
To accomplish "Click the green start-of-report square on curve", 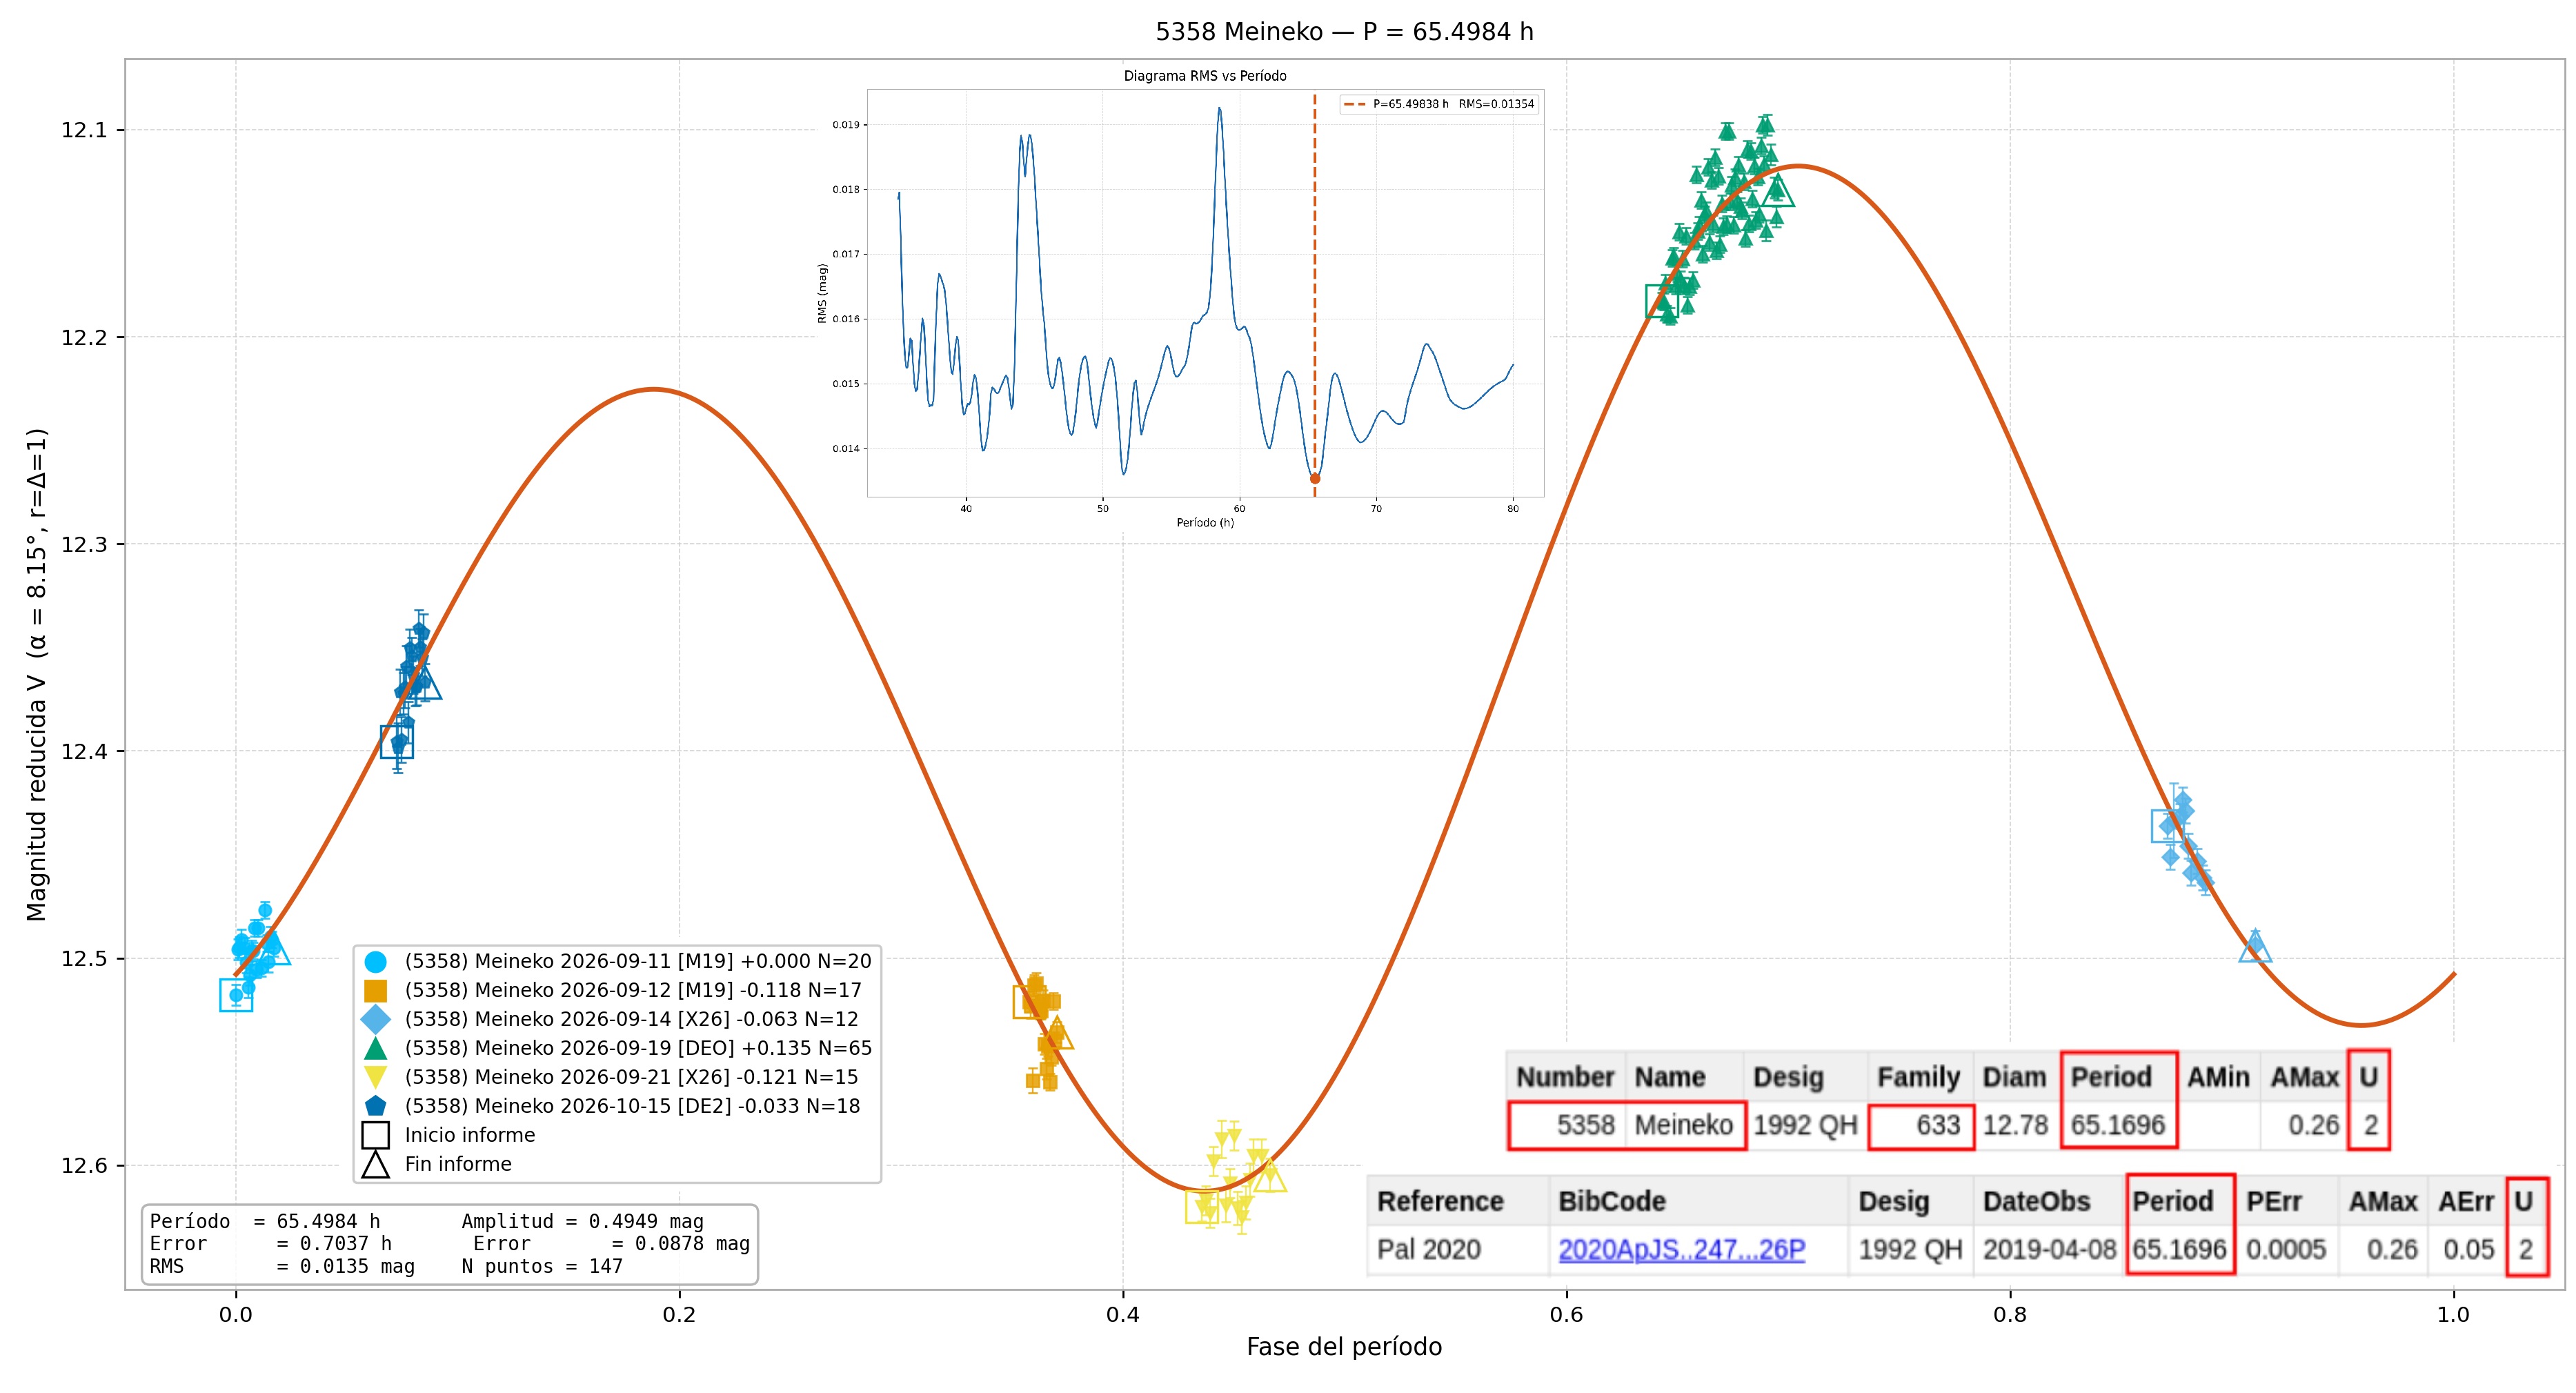I will pyautogui.click(x=1662, y=301).
